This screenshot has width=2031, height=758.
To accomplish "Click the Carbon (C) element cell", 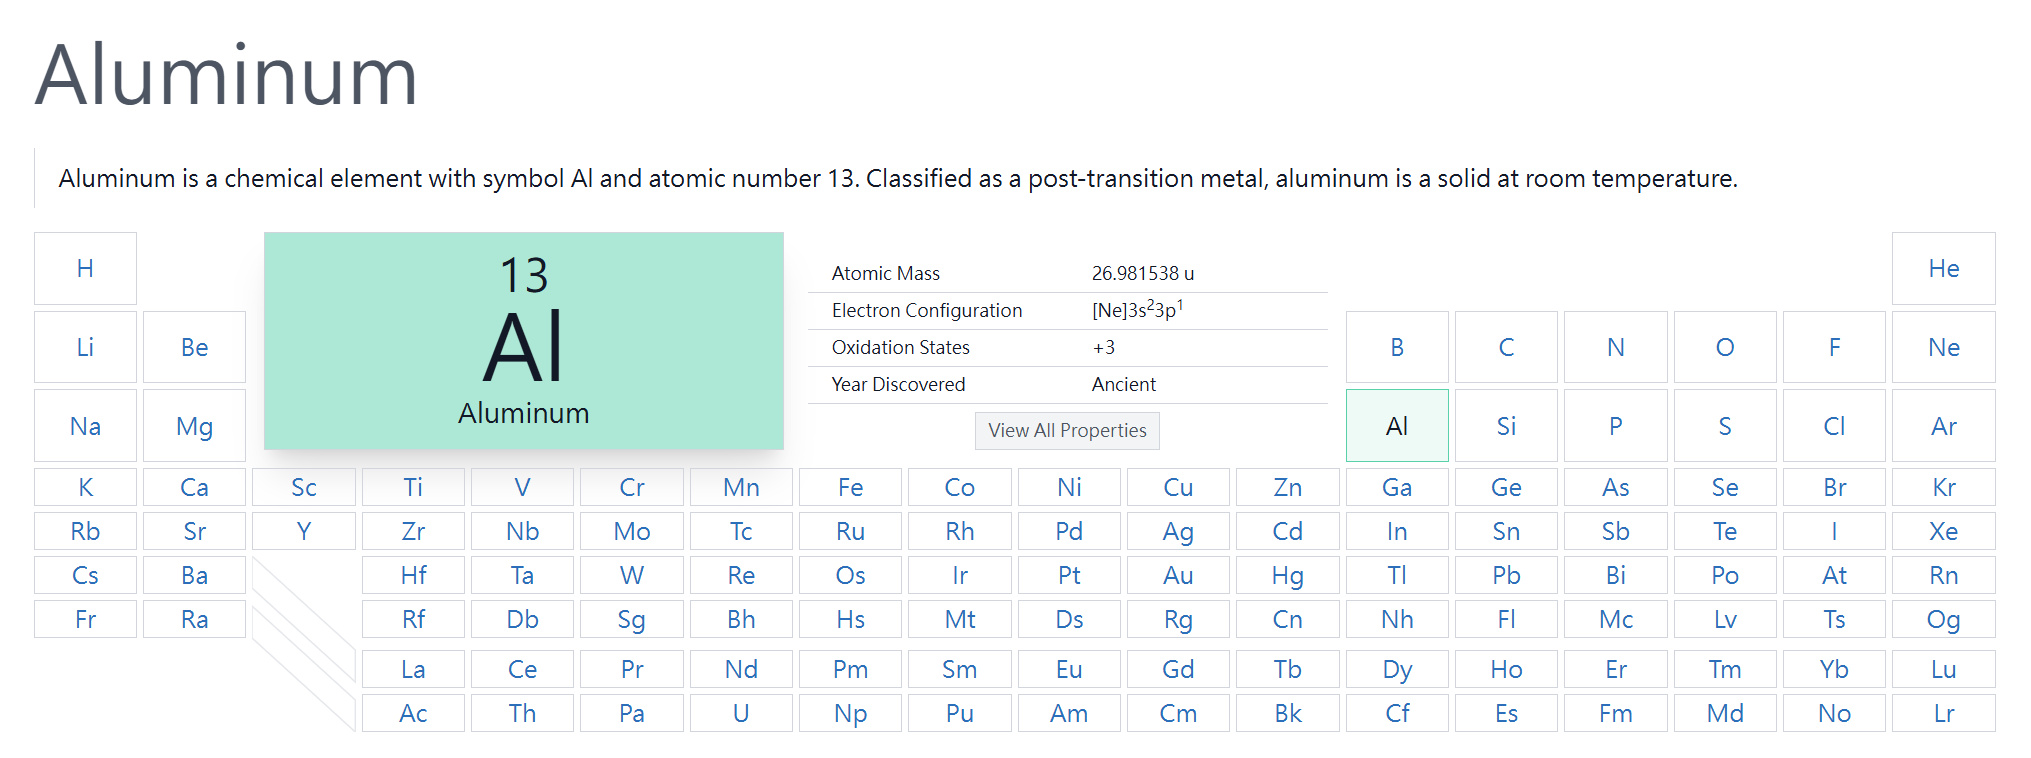I will coord(1506,347).
